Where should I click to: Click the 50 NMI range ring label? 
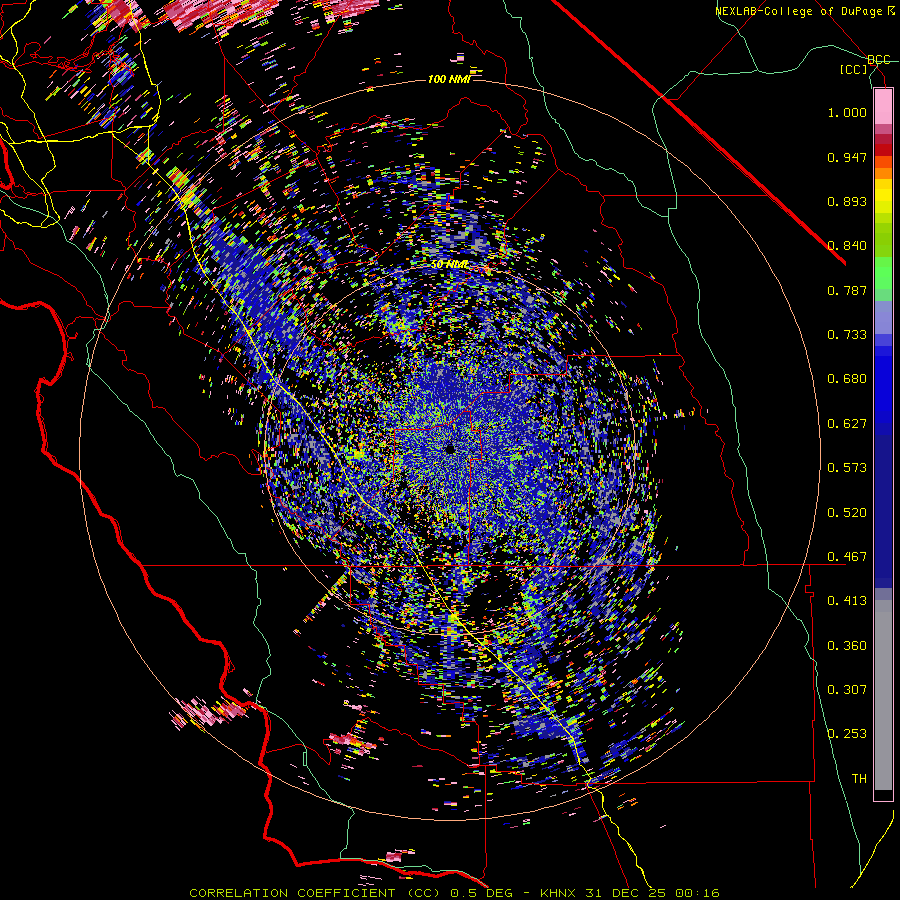coord(449,265)
